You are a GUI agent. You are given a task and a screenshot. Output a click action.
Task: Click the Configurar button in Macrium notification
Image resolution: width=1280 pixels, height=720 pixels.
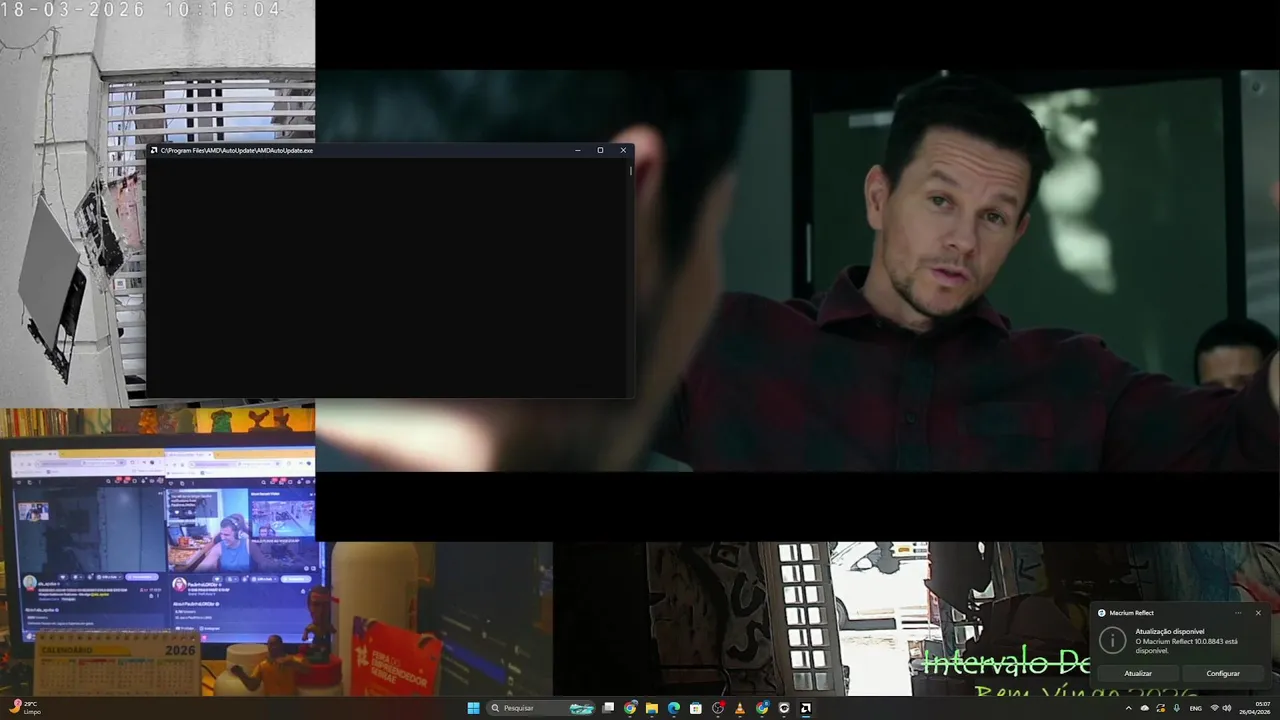tap(1222, 673)
